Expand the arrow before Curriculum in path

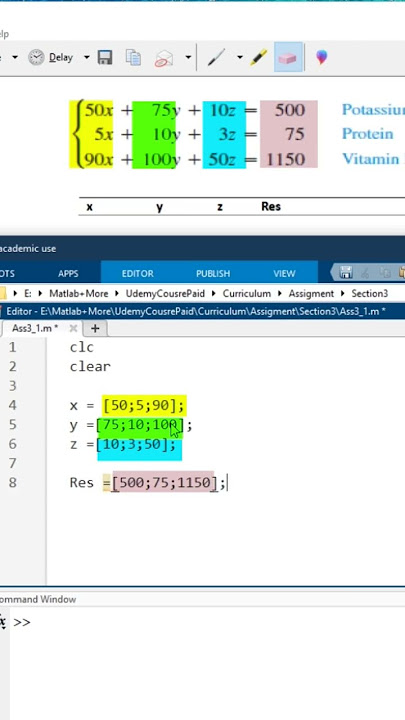pos(214,293)
